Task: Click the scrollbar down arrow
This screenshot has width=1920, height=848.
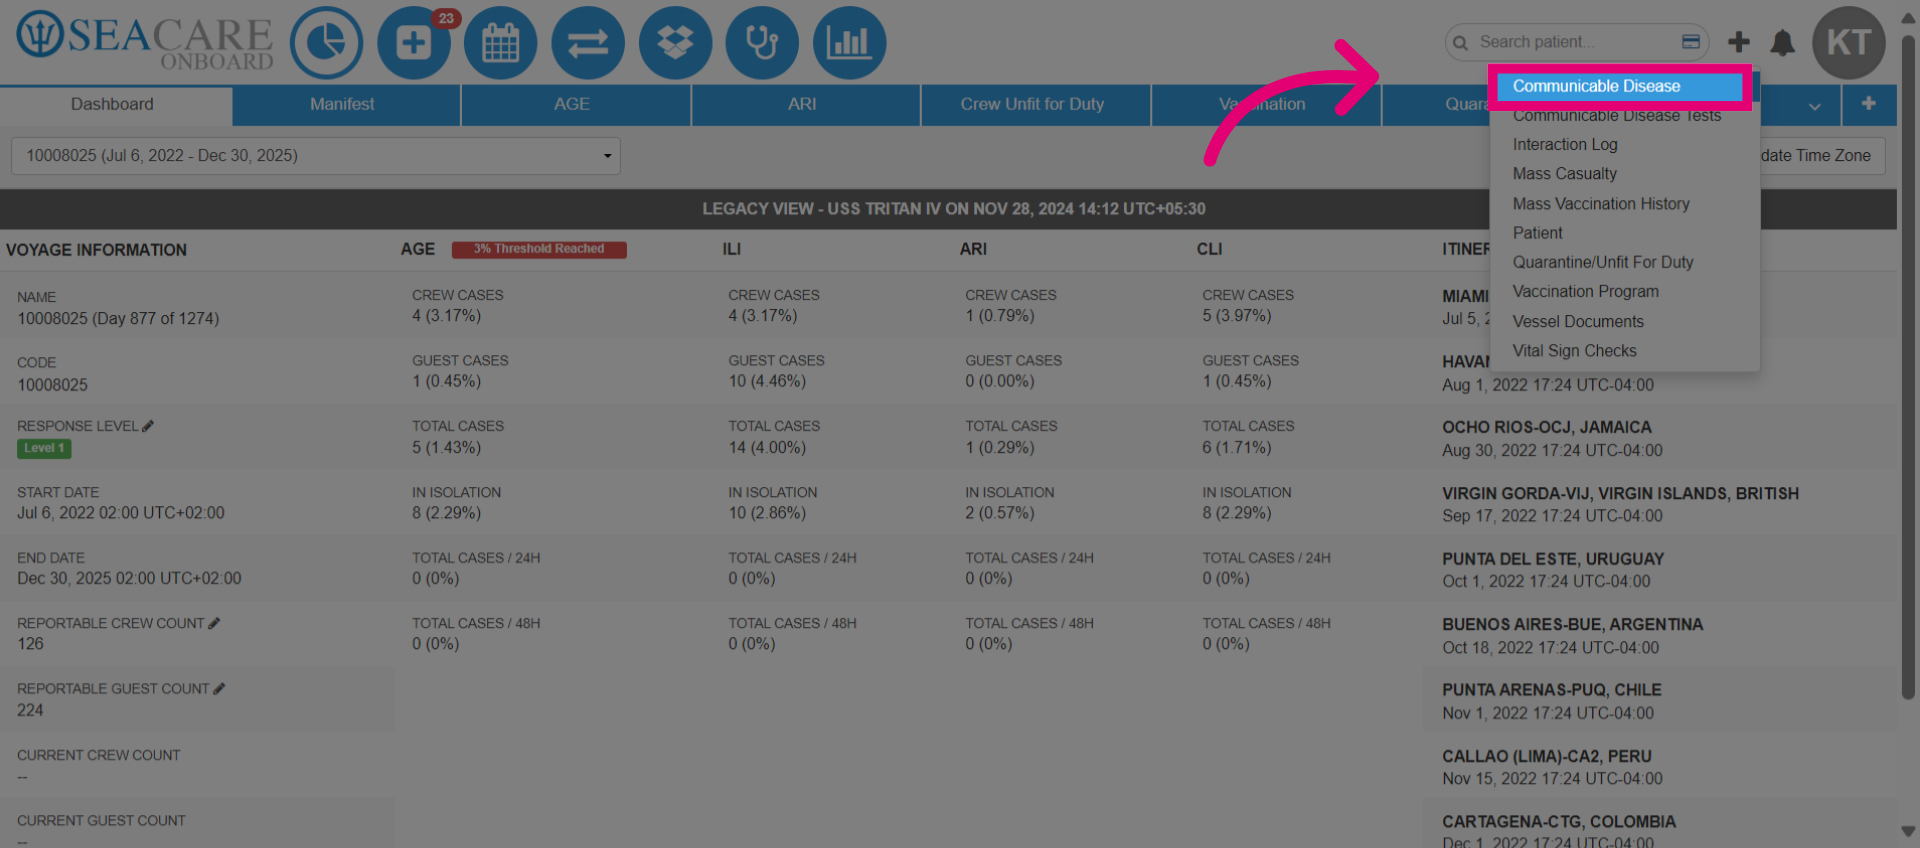Action: (x=1908, y=832)
